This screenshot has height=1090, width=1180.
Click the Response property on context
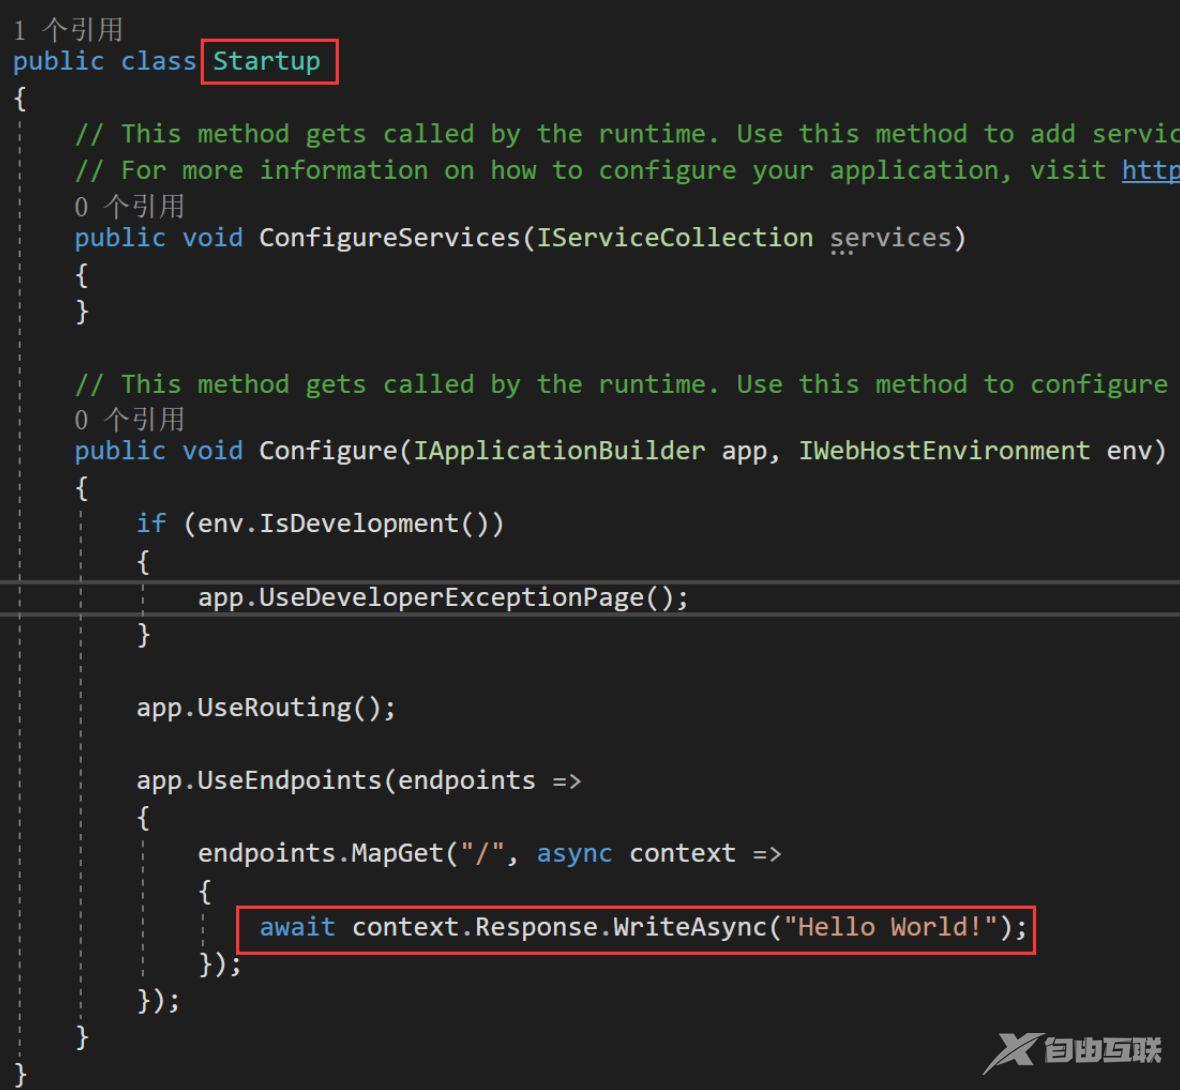[x=536, y=927]
